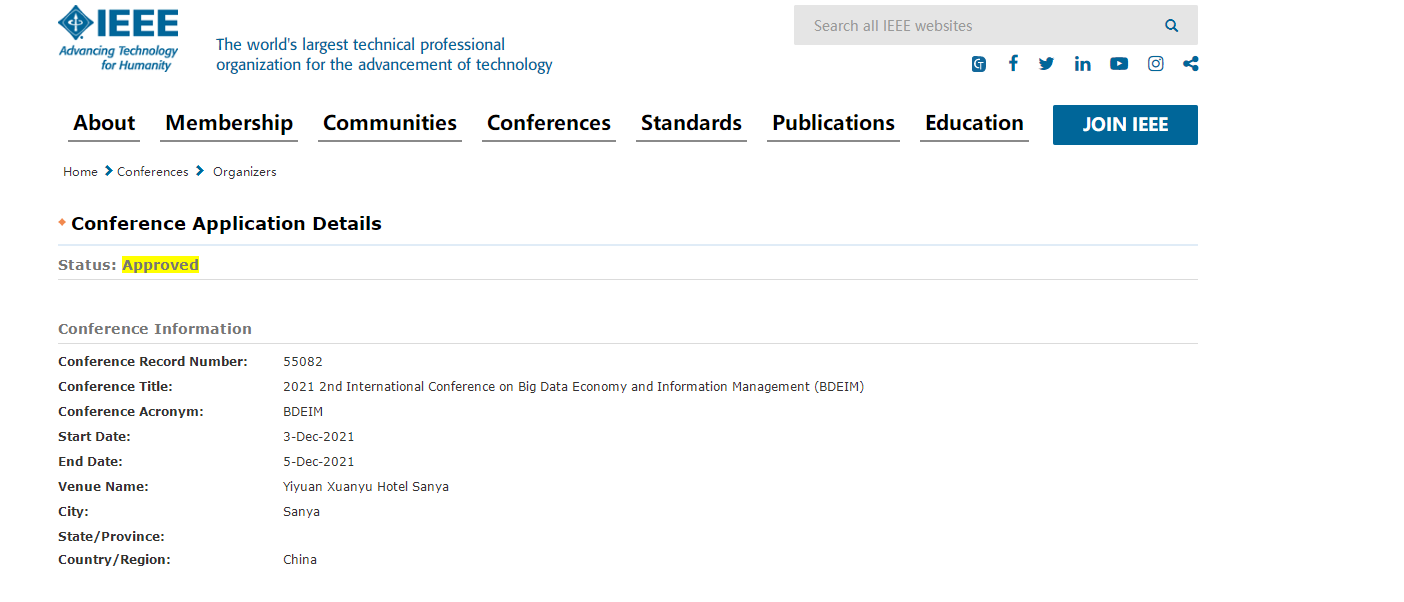Open the Publications menu
Screen dimensions: 1404x602
[x=833, y=123]
